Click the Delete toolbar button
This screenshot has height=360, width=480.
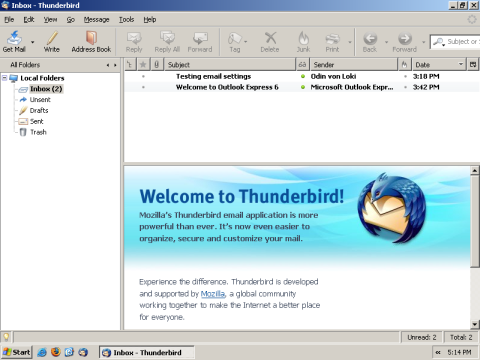270,41
